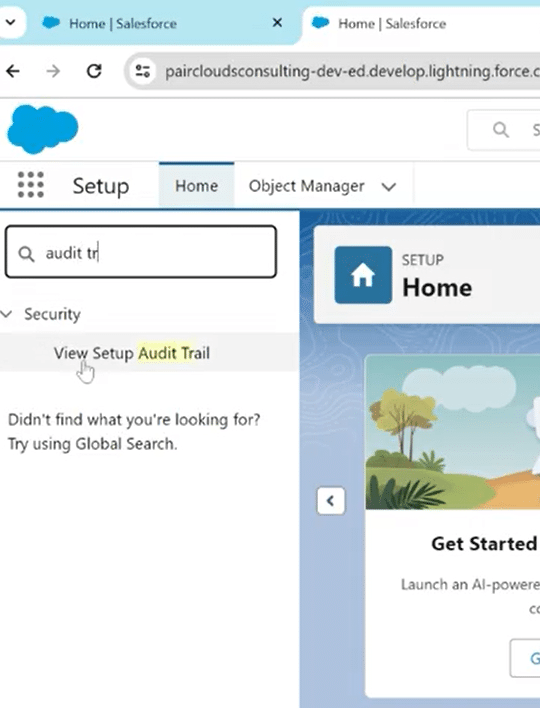Viewport: 540px width, 708px height.
Task: Click the browser Back arrow
Action: pos(13,71)
